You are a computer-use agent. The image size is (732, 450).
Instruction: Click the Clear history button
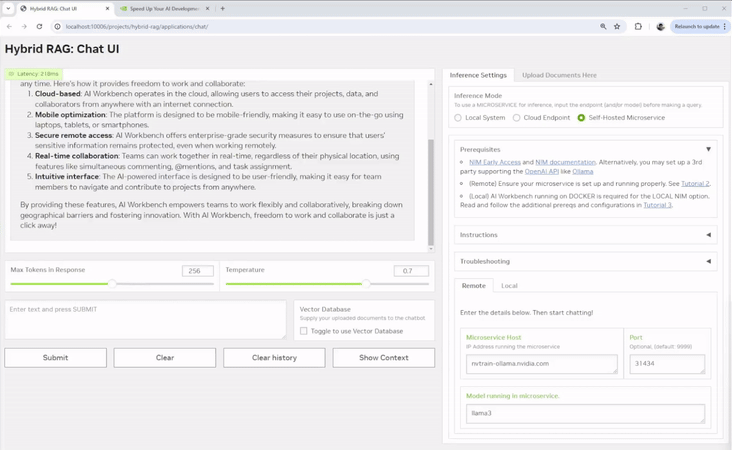tap(274, 358)
